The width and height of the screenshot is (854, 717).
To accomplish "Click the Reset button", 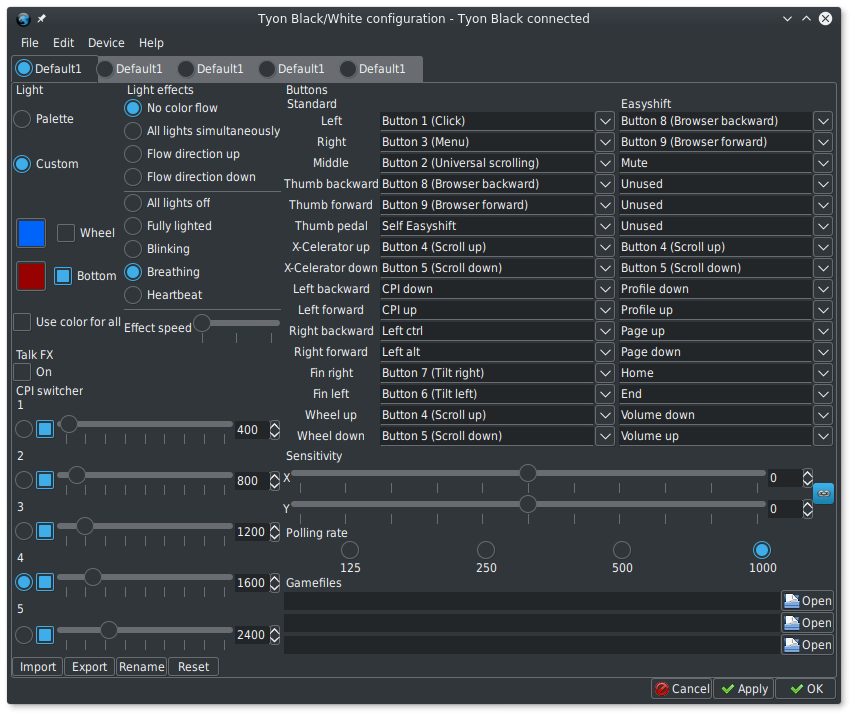I will pyautogui.click(x=193, y=667).
